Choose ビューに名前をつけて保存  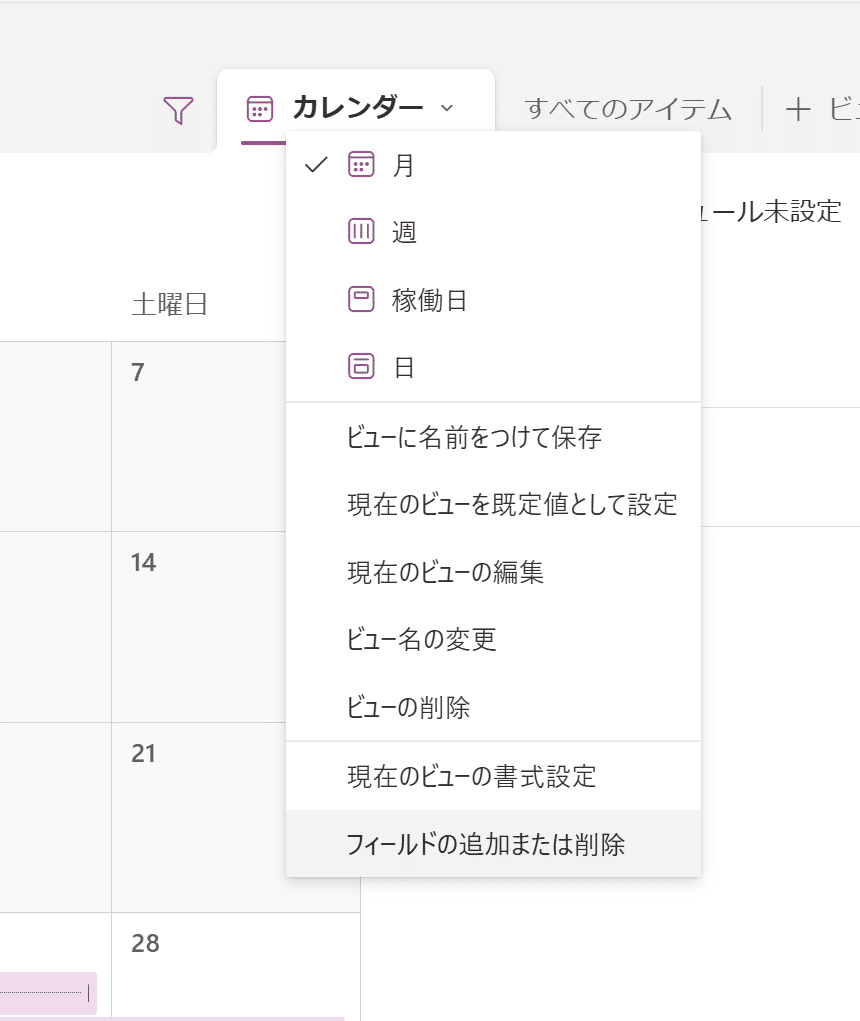pos(493,437)
